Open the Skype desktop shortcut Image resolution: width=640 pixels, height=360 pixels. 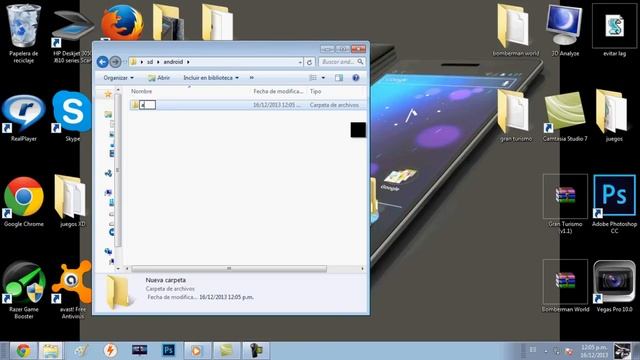(x=72, y=116)
